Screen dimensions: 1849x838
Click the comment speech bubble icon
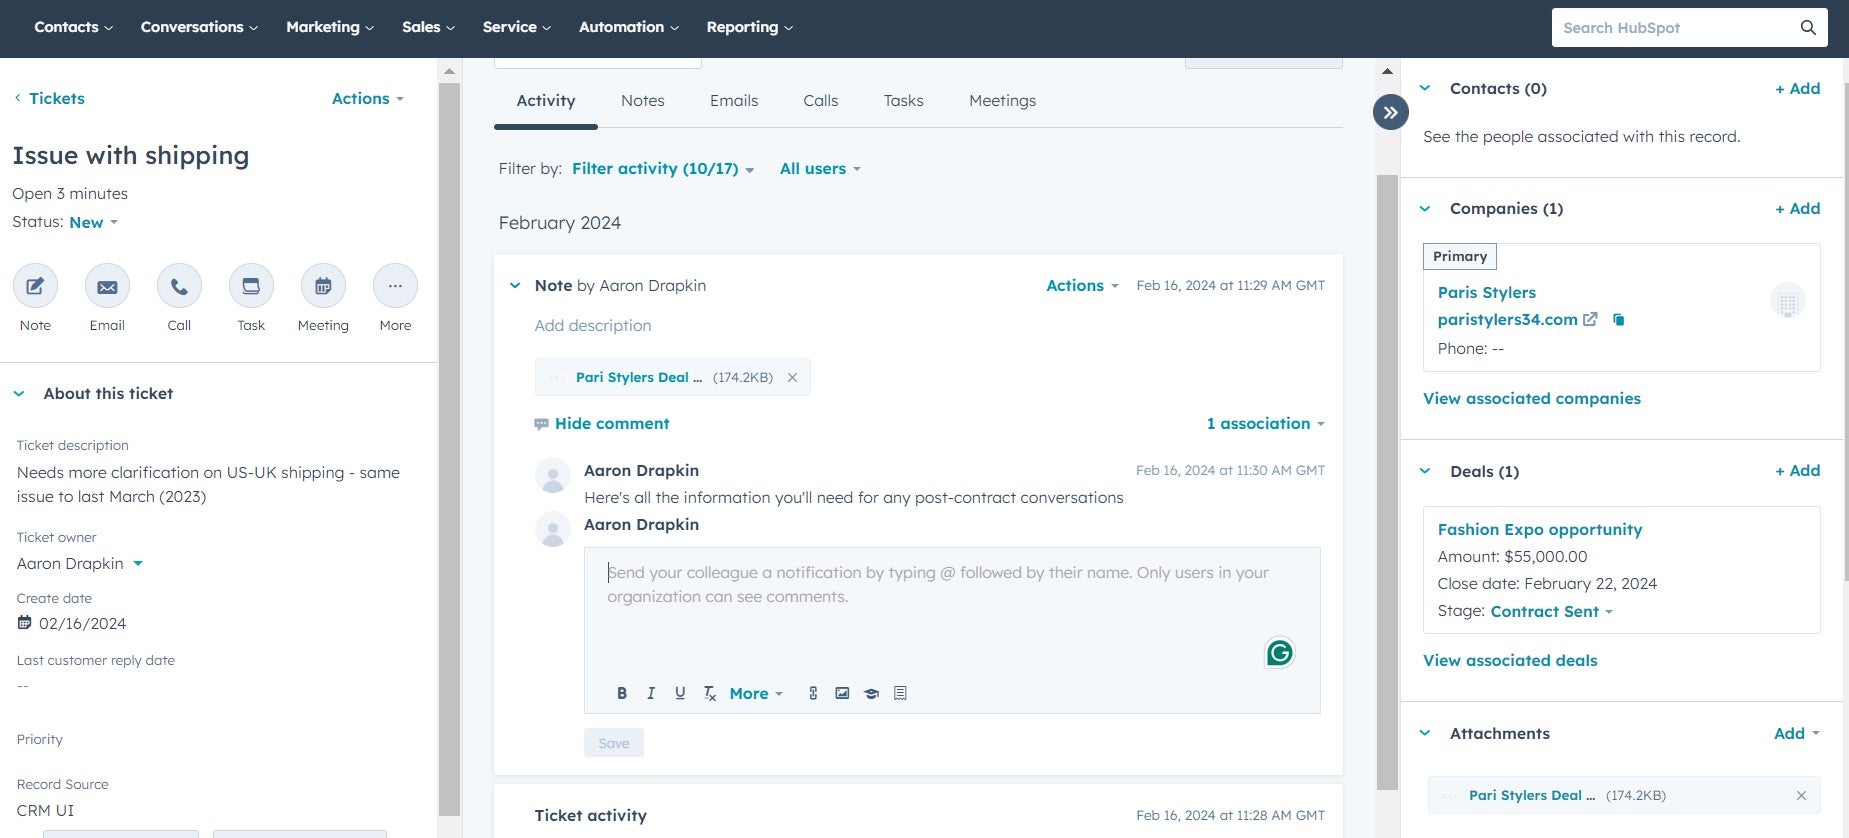tap(541, 424)
